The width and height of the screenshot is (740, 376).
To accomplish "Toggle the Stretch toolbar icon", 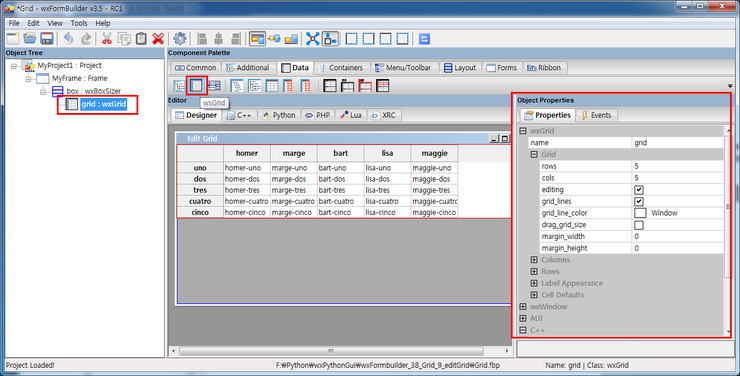I will click(330, 39).
